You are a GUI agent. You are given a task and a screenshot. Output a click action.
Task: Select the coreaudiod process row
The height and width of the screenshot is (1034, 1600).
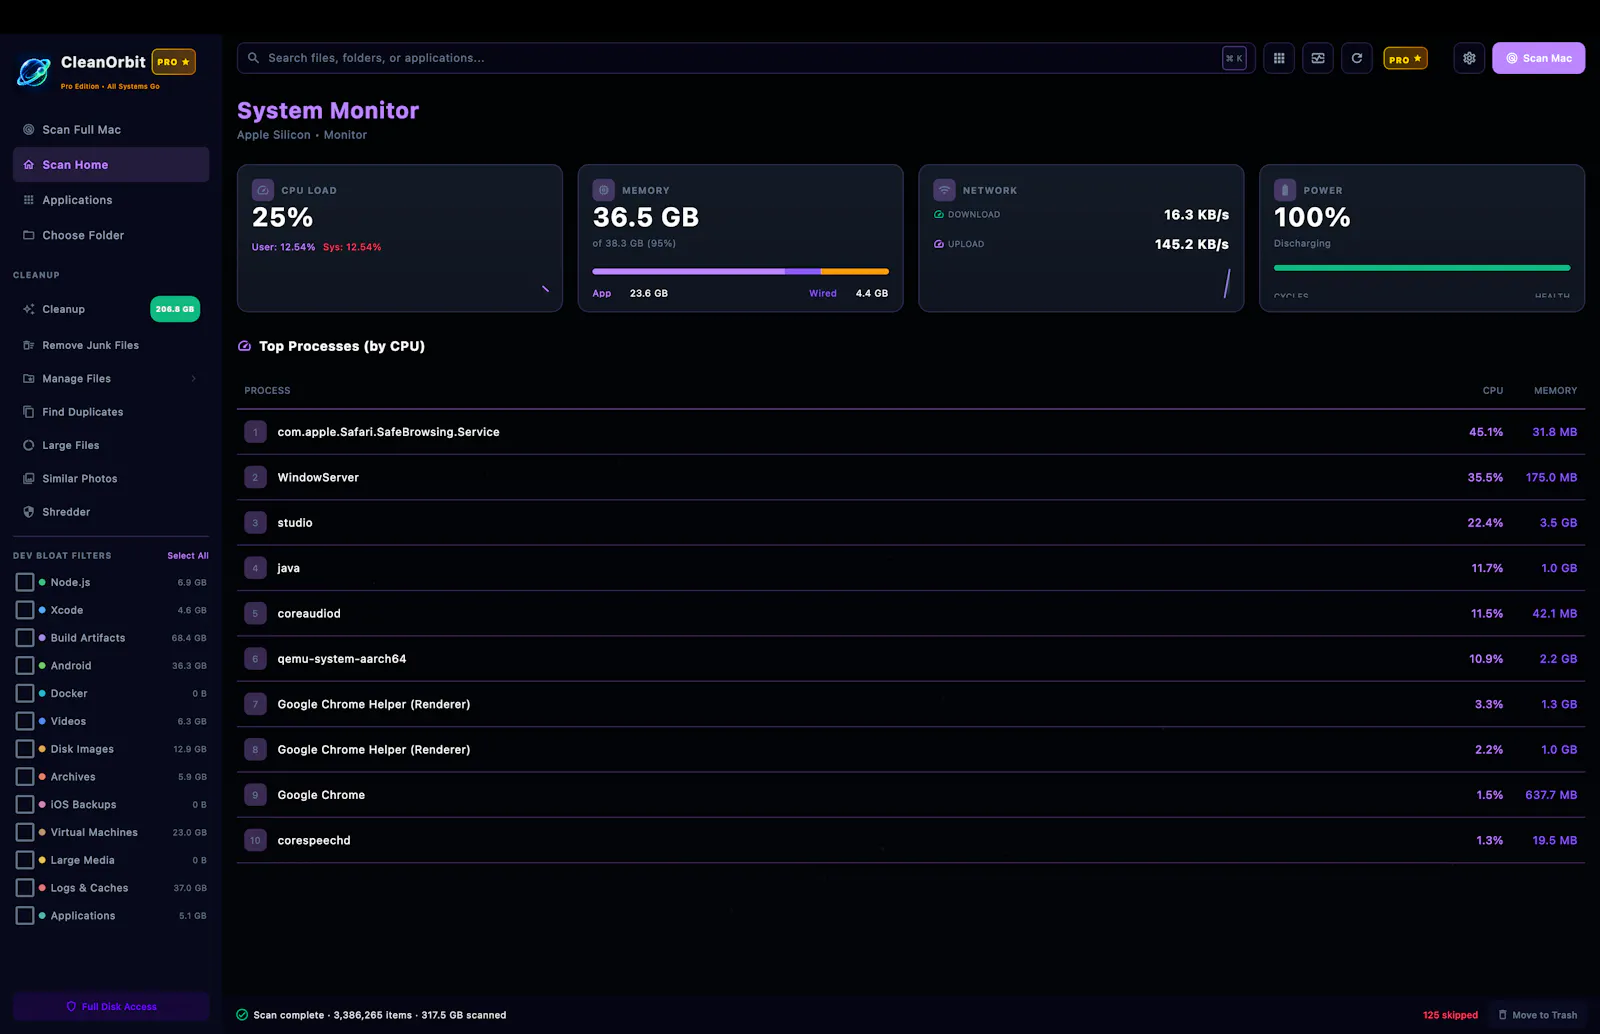click(x=910, y=614)
